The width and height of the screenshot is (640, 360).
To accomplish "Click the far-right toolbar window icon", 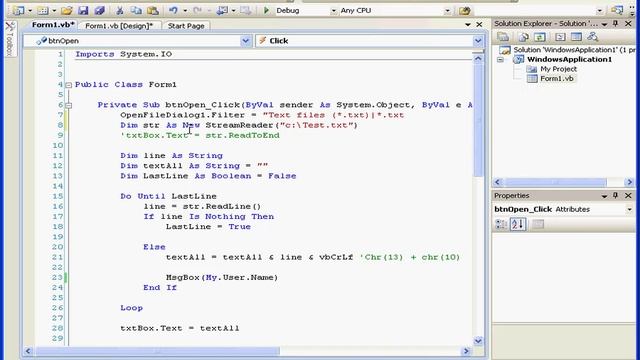I will pyautogui.click(x=617, y=11).
